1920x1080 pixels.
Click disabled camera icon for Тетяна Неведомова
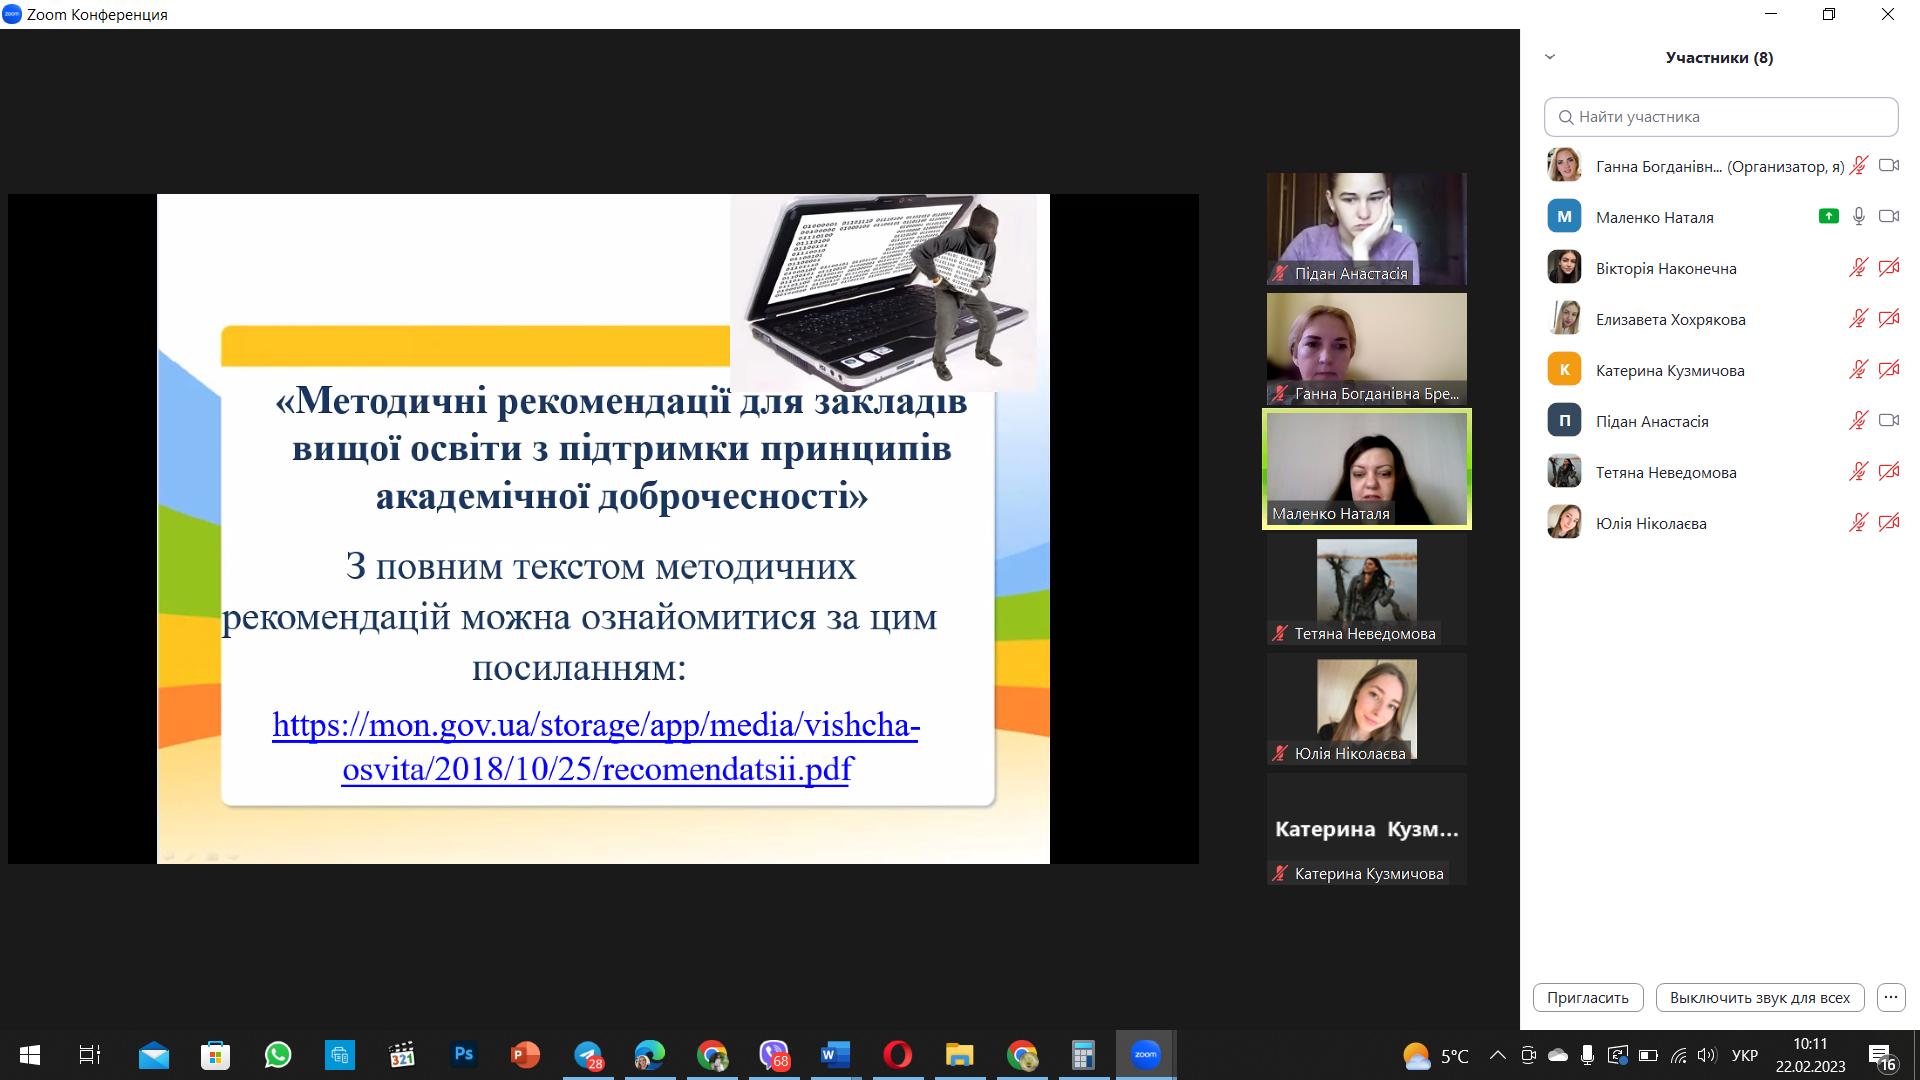click(1888, 471)
